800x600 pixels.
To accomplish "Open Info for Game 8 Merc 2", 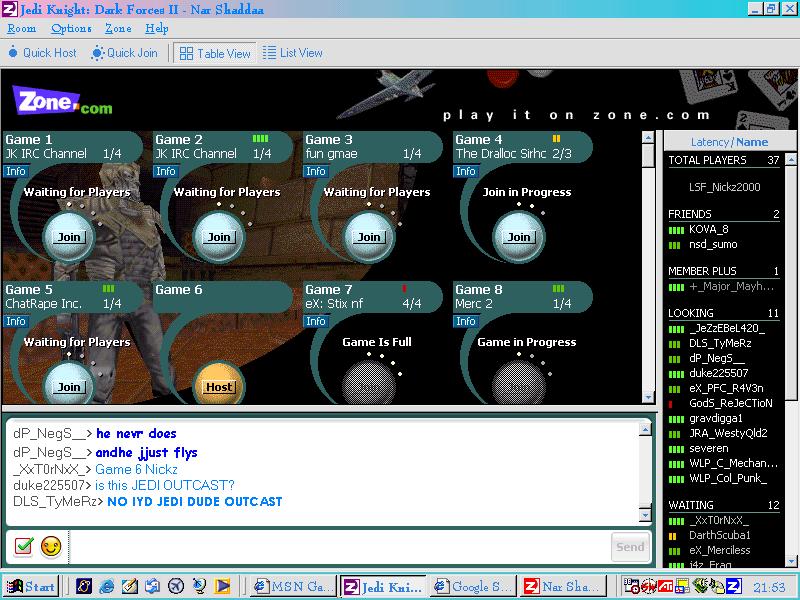I will pyautogui.click(x=465, y=321).
